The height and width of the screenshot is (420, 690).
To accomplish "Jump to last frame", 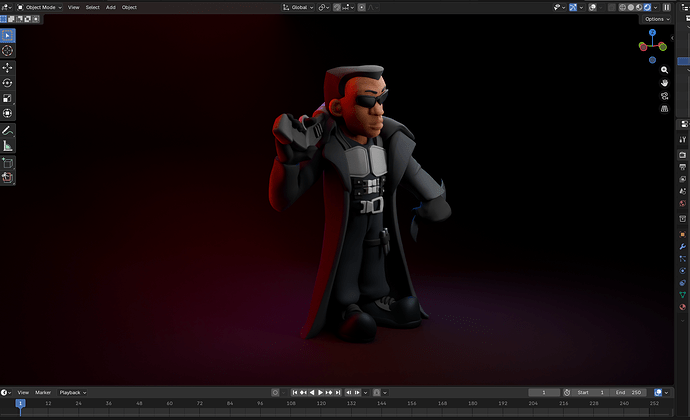I will (338, 392).
